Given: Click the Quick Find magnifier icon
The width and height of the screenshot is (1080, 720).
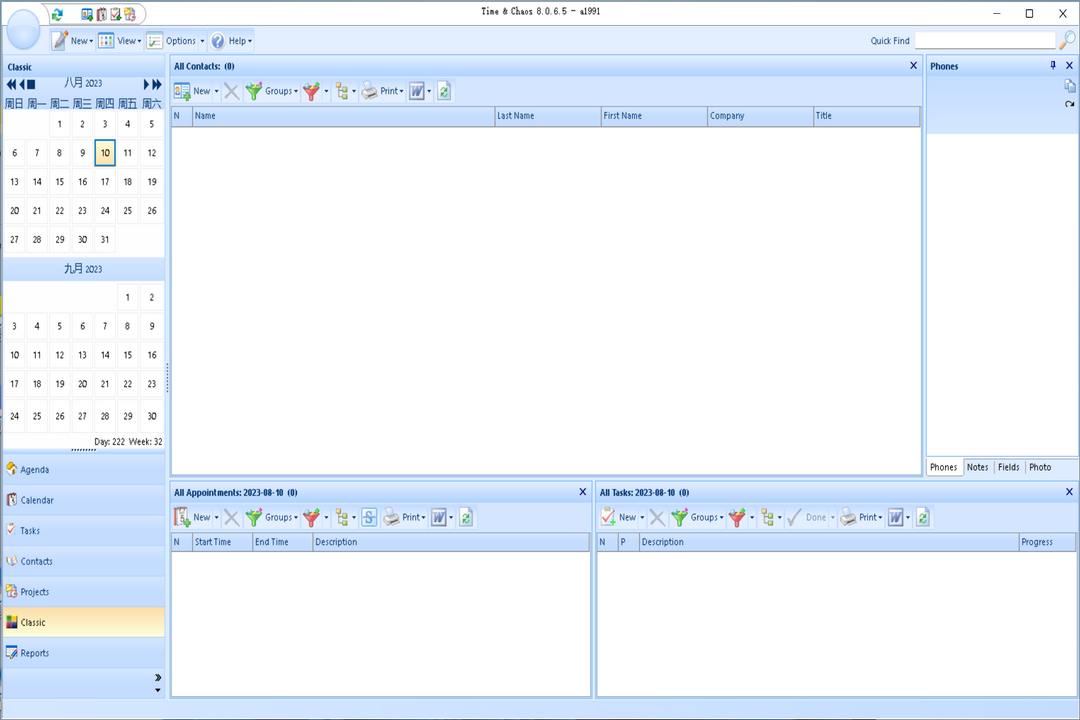Looking at the screenshot, I should point(1067,40).
